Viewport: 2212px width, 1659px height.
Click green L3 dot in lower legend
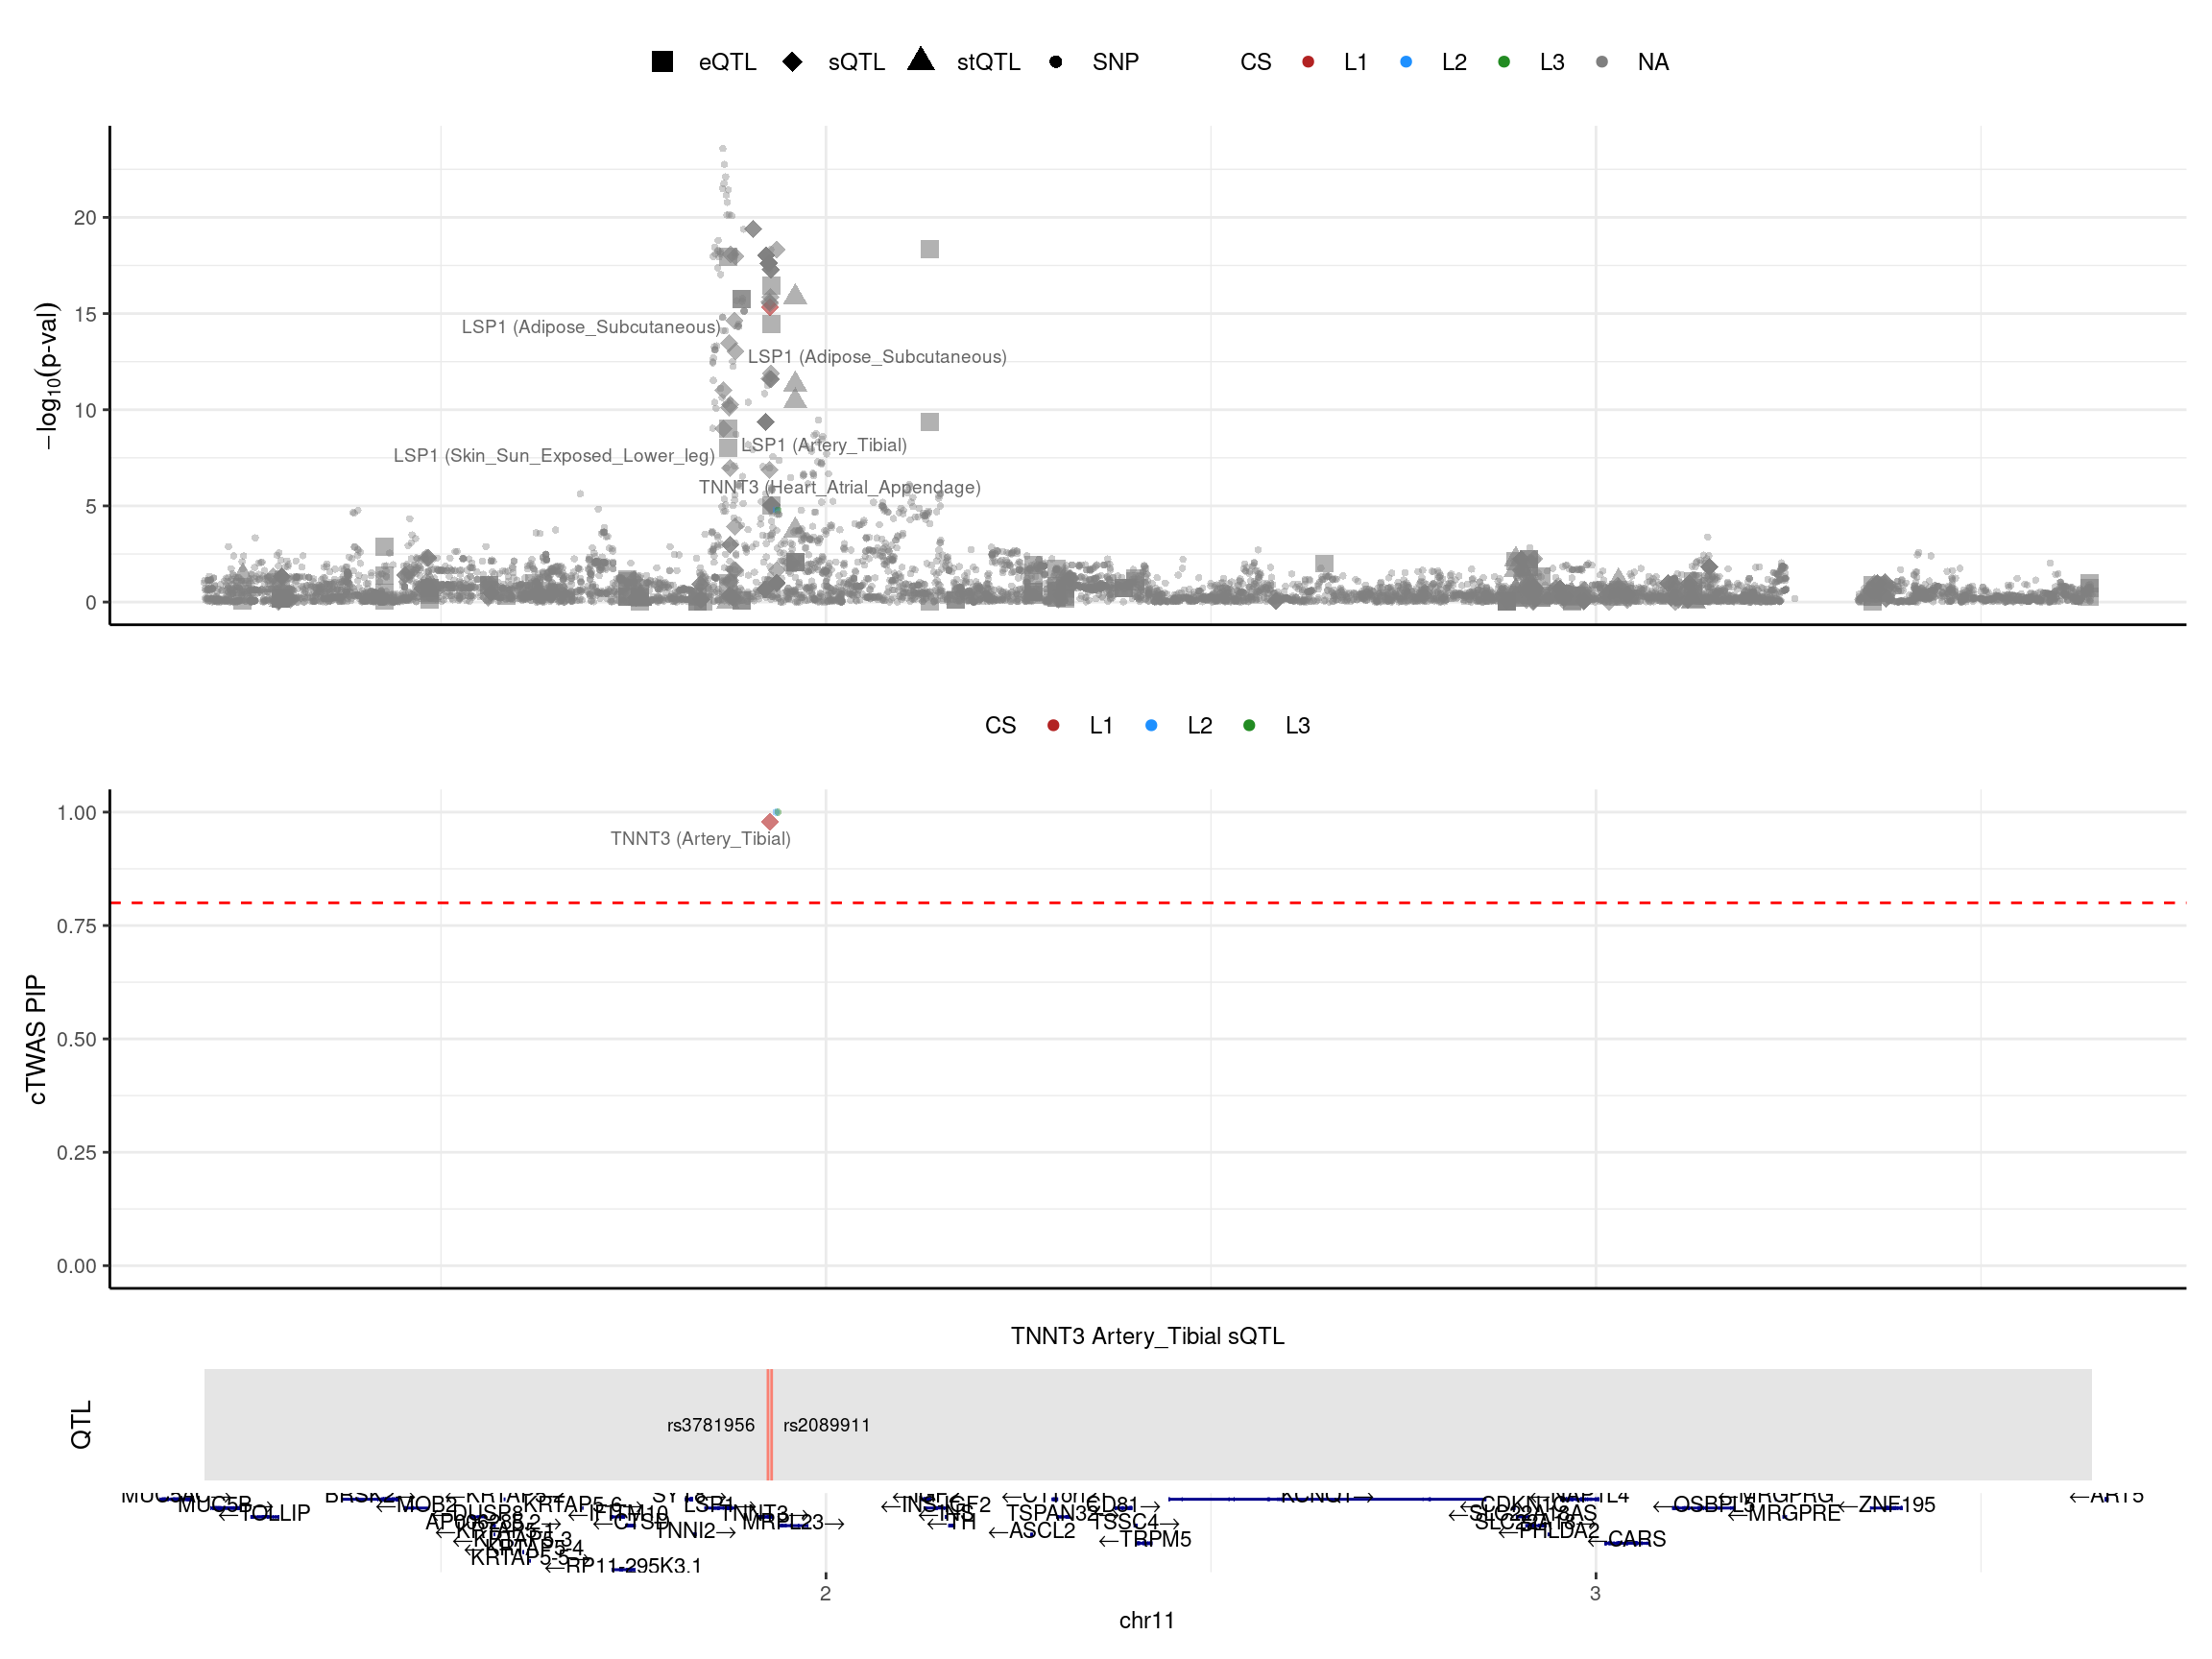tap(1249, 726)
